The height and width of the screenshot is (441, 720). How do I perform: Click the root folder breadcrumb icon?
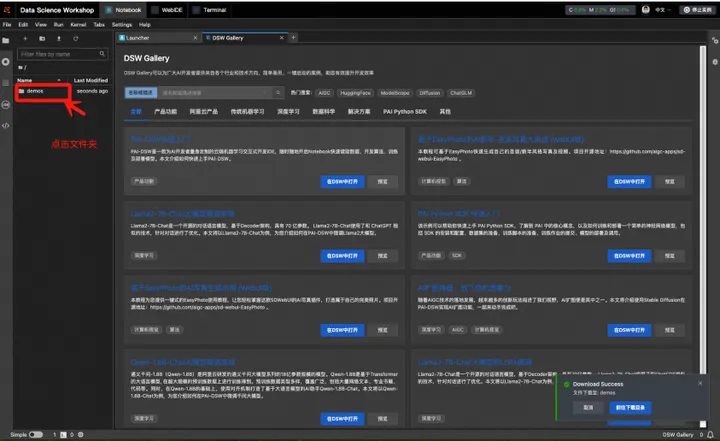(22, 67)
